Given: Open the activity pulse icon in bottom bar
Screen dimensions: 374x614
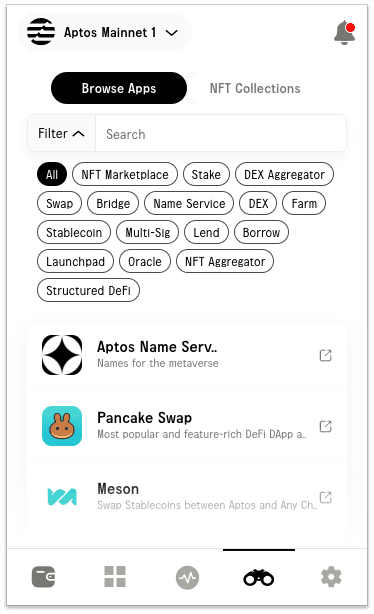Looking at the screenshot, I should pos(187,577).
